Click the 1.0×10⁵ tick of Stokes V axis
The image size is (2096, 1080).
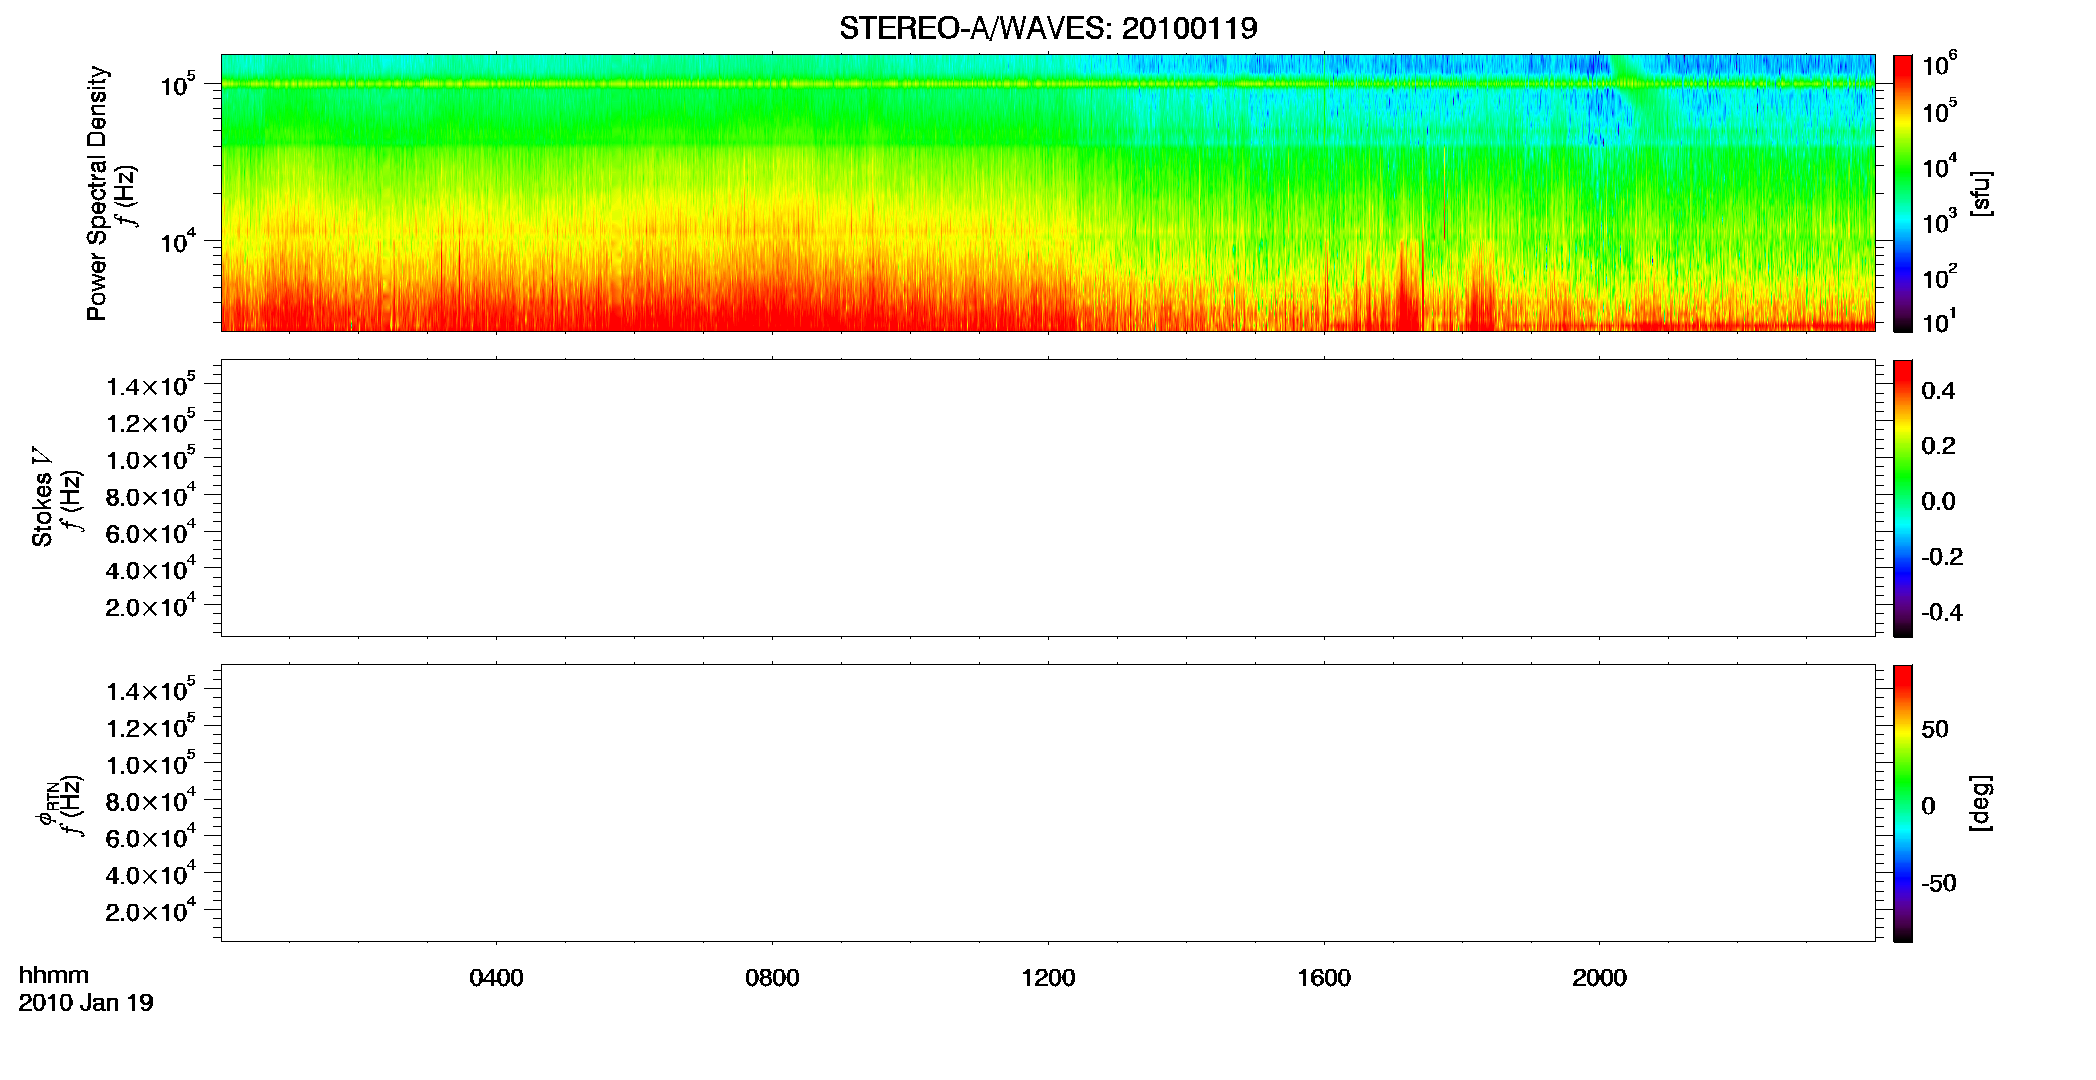pyautogui.click(x=151, y=459)
